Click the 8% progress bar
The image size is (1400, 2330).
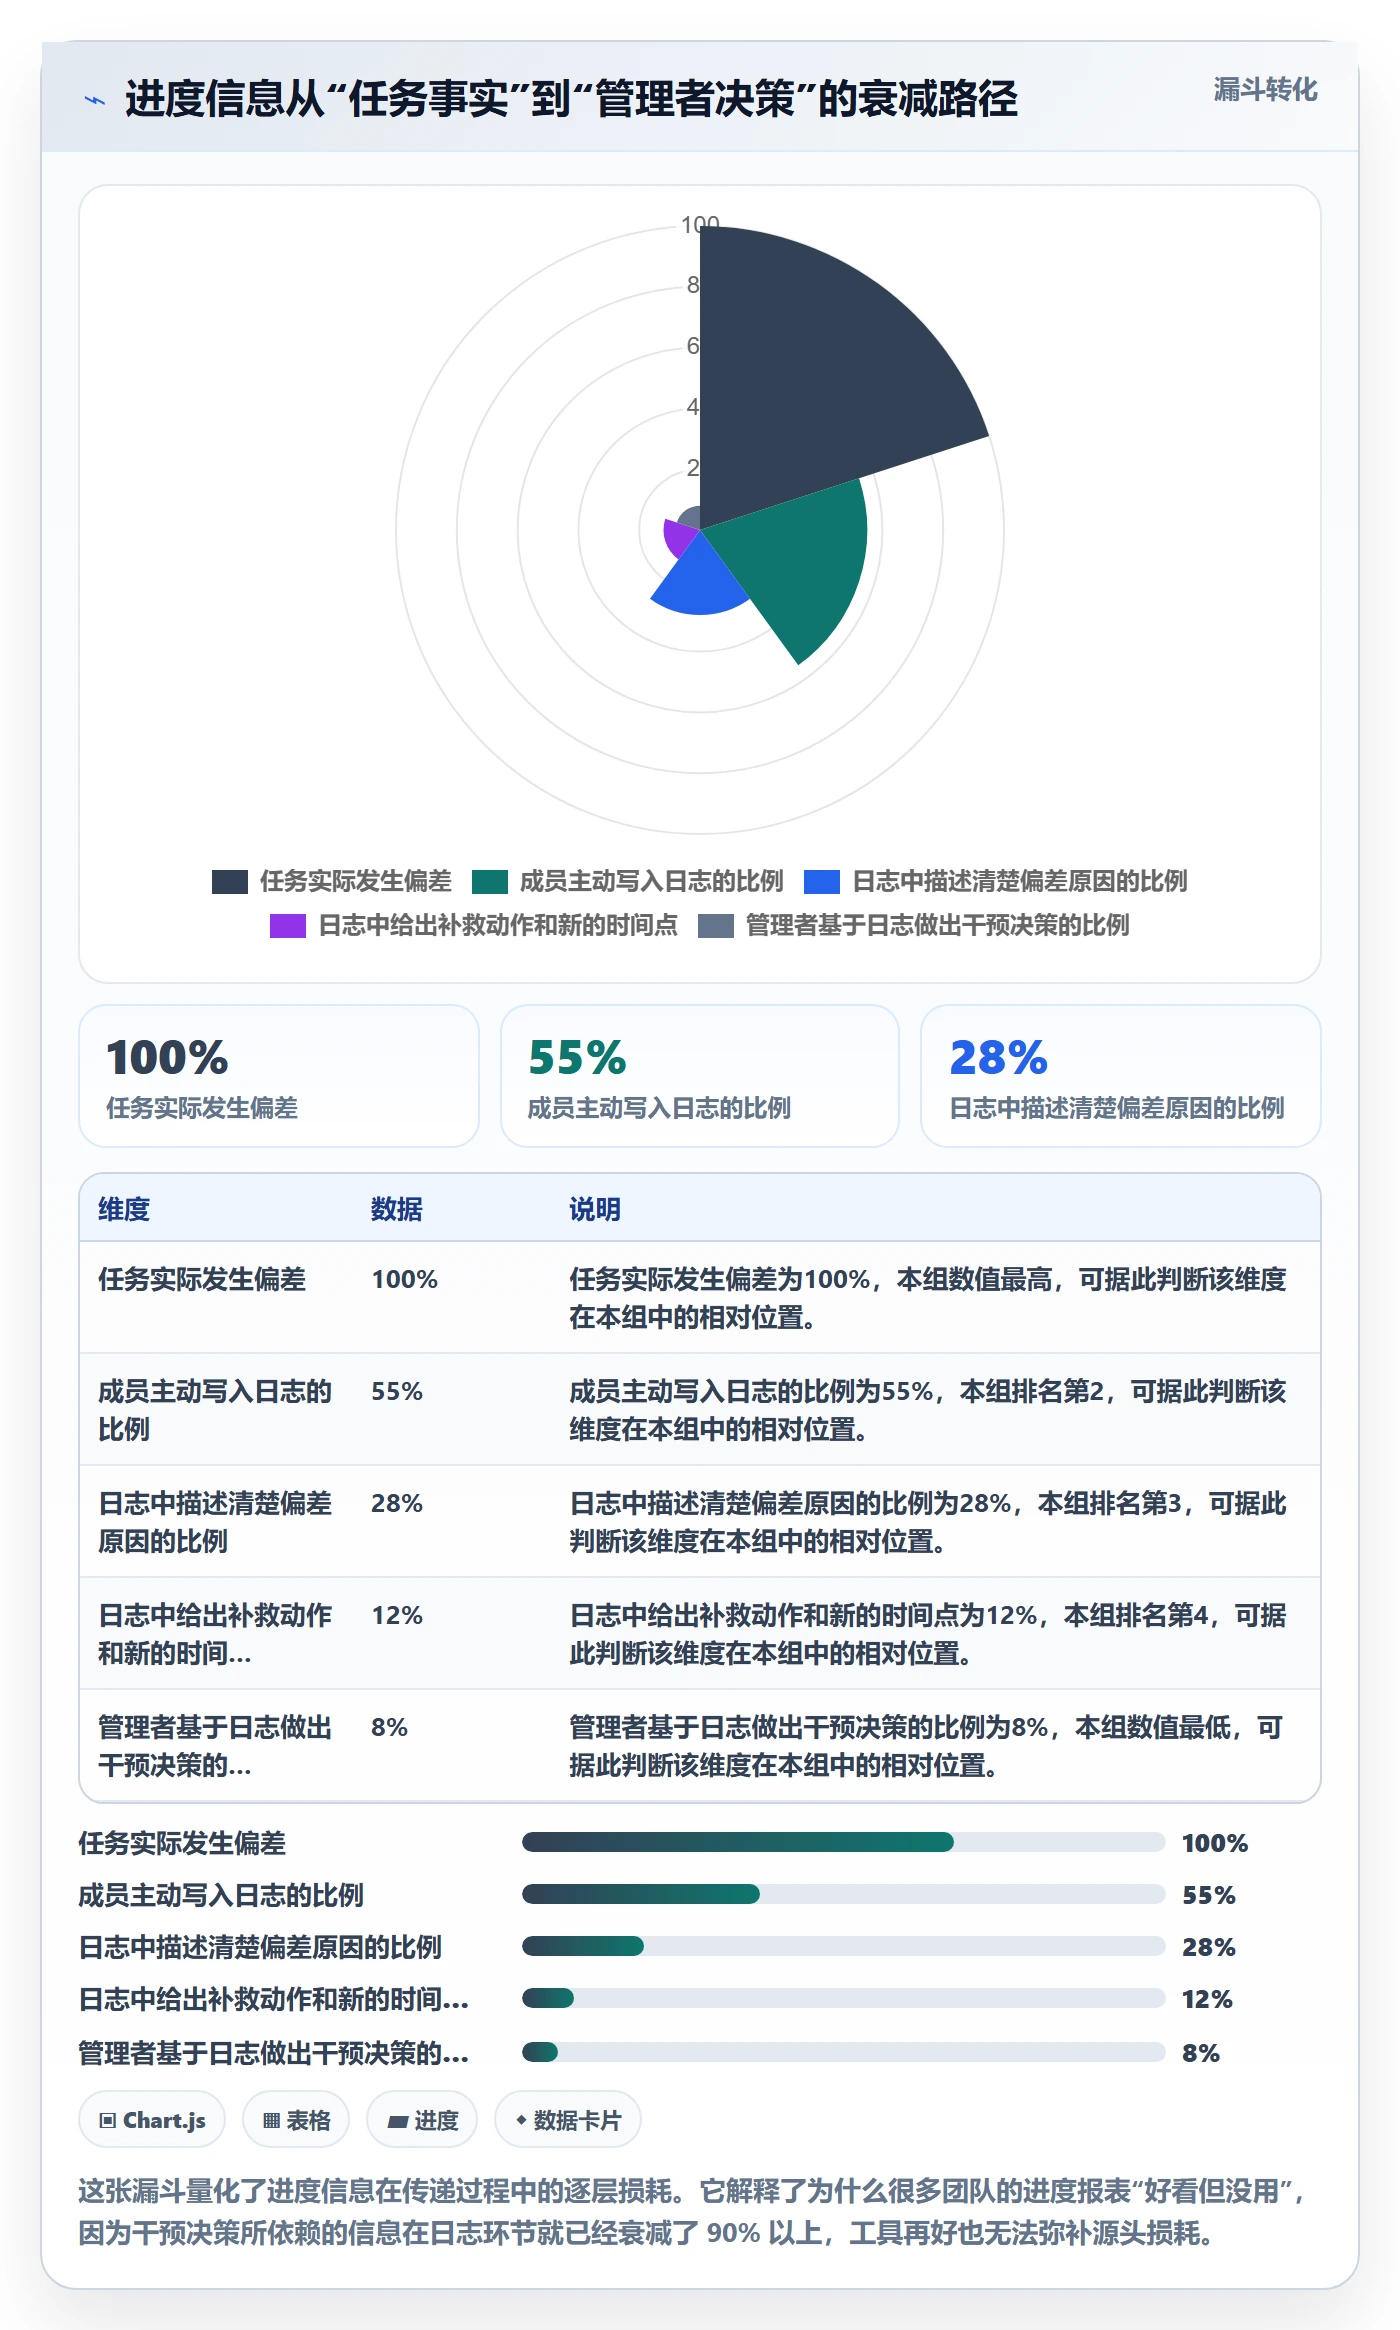[x=844, y=2052]
